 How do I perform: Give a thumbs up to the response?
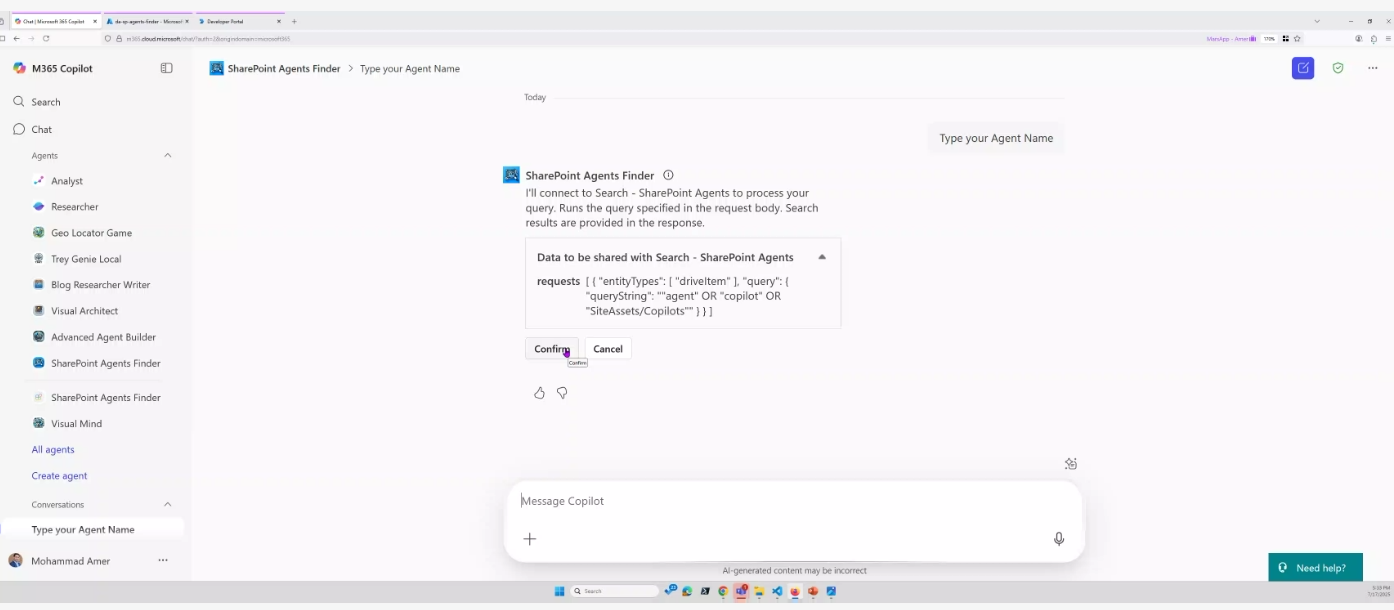[x=539, y=393]
